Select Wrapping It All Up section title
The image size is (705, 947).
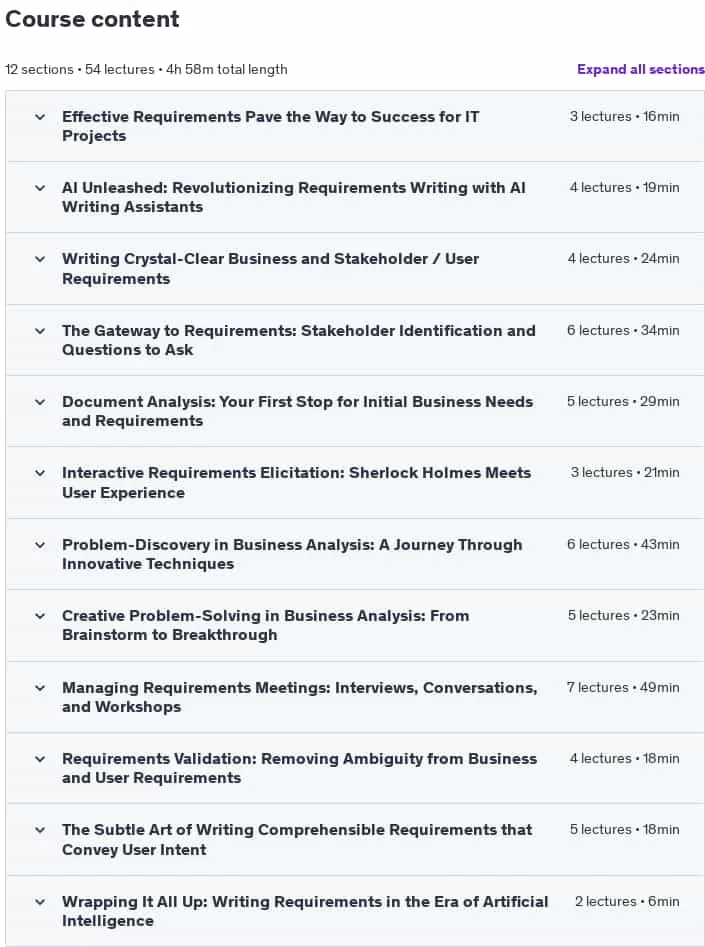[x=305, y=911]
